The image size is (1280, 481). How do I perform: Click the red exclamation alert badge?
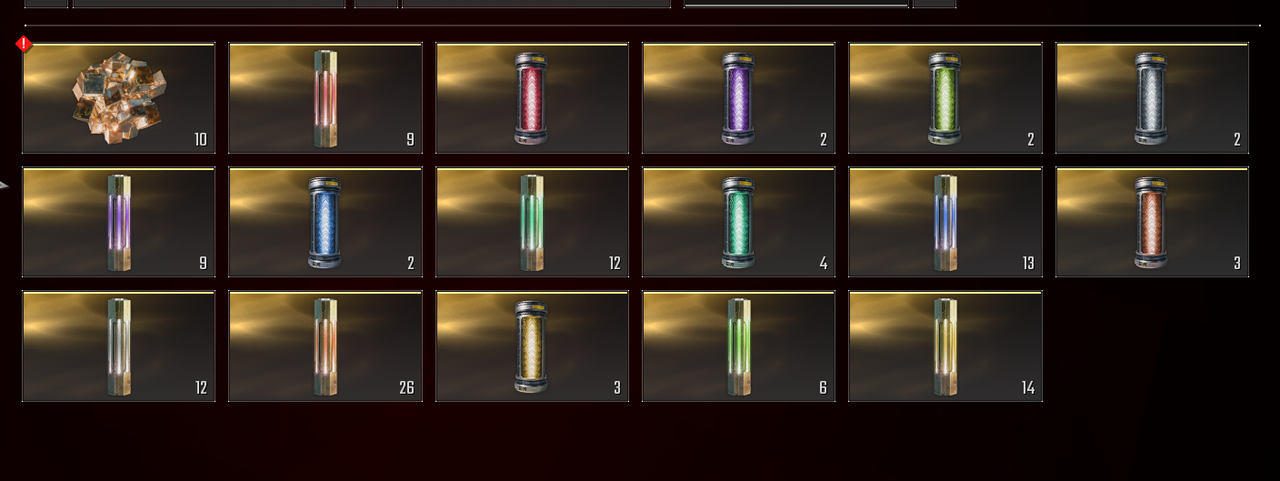pyautogui.click(x=24, y=44)
